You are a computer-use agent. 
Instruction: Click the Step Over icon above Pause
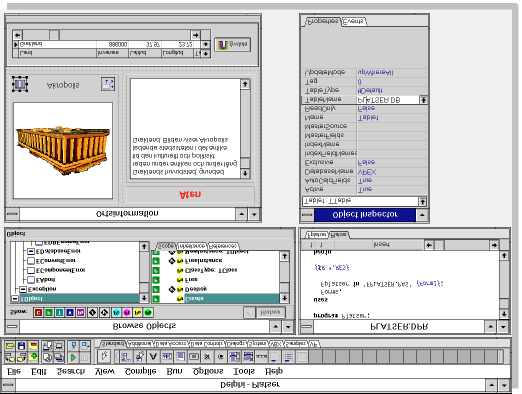pyautogui.click(x=85, y=346)
